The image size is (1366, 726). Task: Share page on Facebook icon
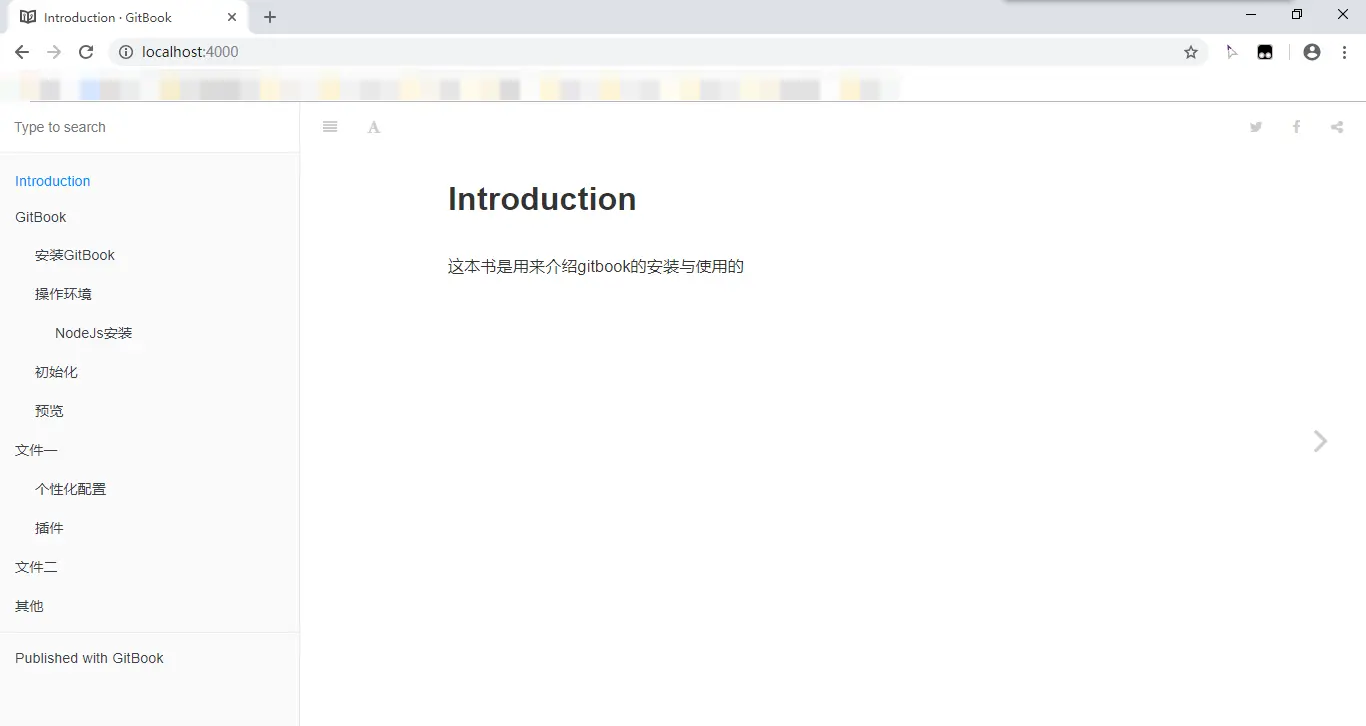point(1296,127)
